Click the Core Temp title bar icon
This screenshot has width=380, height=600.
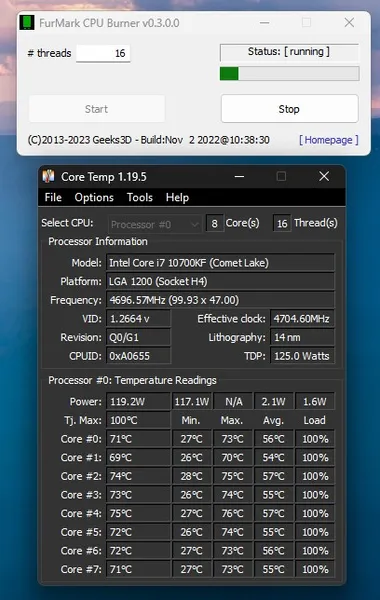[x=49, y=176]
